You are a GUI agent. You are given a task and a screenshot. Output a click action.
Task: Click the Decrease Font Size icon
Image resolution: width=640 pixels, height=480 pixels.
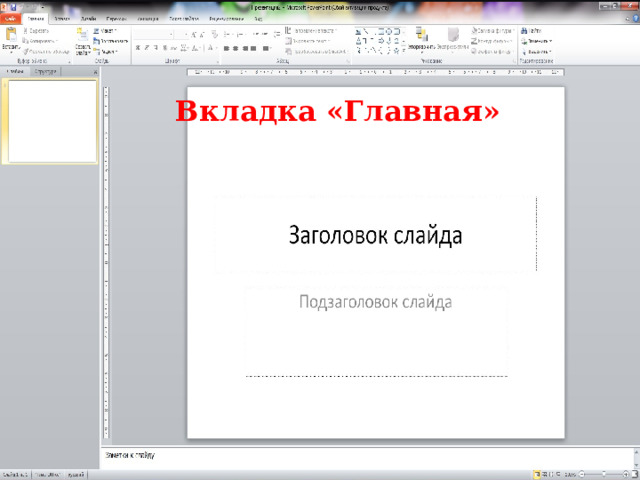(202, 35)
